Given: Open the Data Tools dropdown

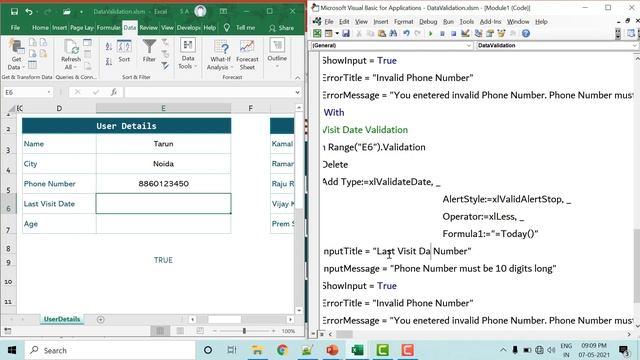Looking at the screenshot, I should coord(188,55).
